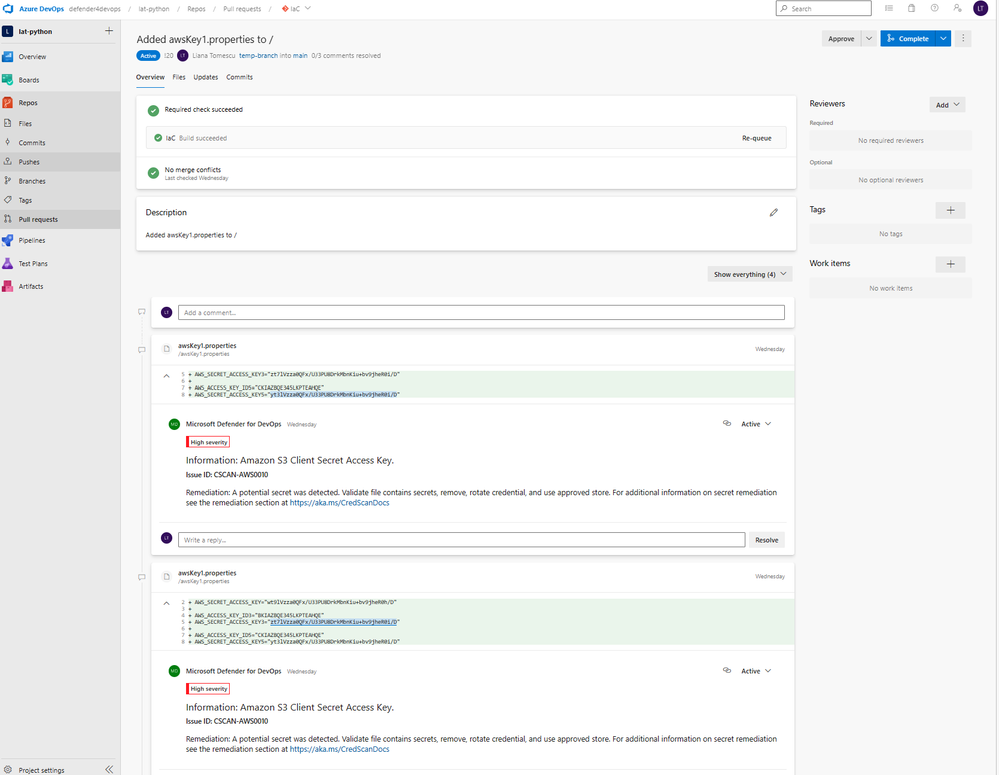
Task: Click the Write a reply field
Action: tap(462, 540)
